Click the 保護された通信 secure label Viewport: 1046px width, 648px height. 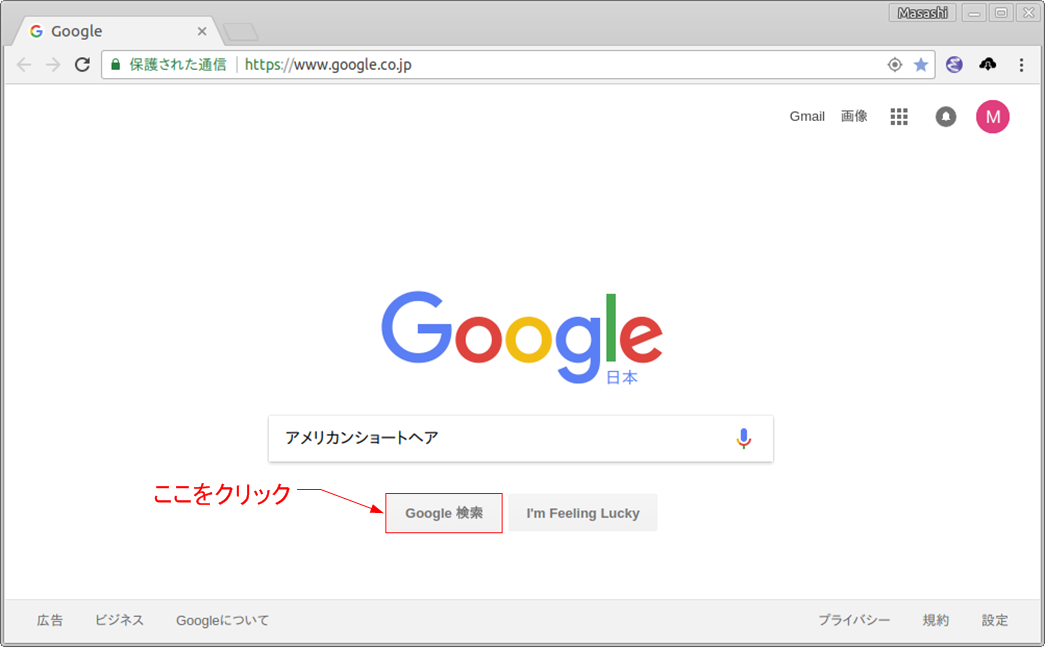pyautogui.click(x=177, y=65)
